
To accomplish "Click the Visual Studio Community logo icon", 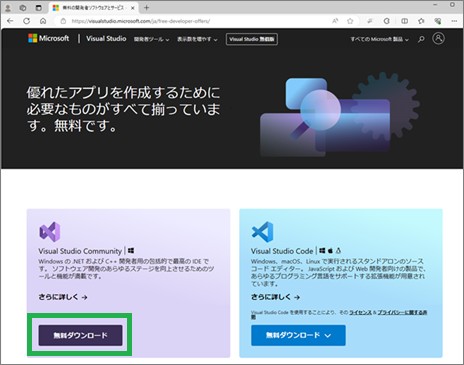I will click(x=50, y=231).
